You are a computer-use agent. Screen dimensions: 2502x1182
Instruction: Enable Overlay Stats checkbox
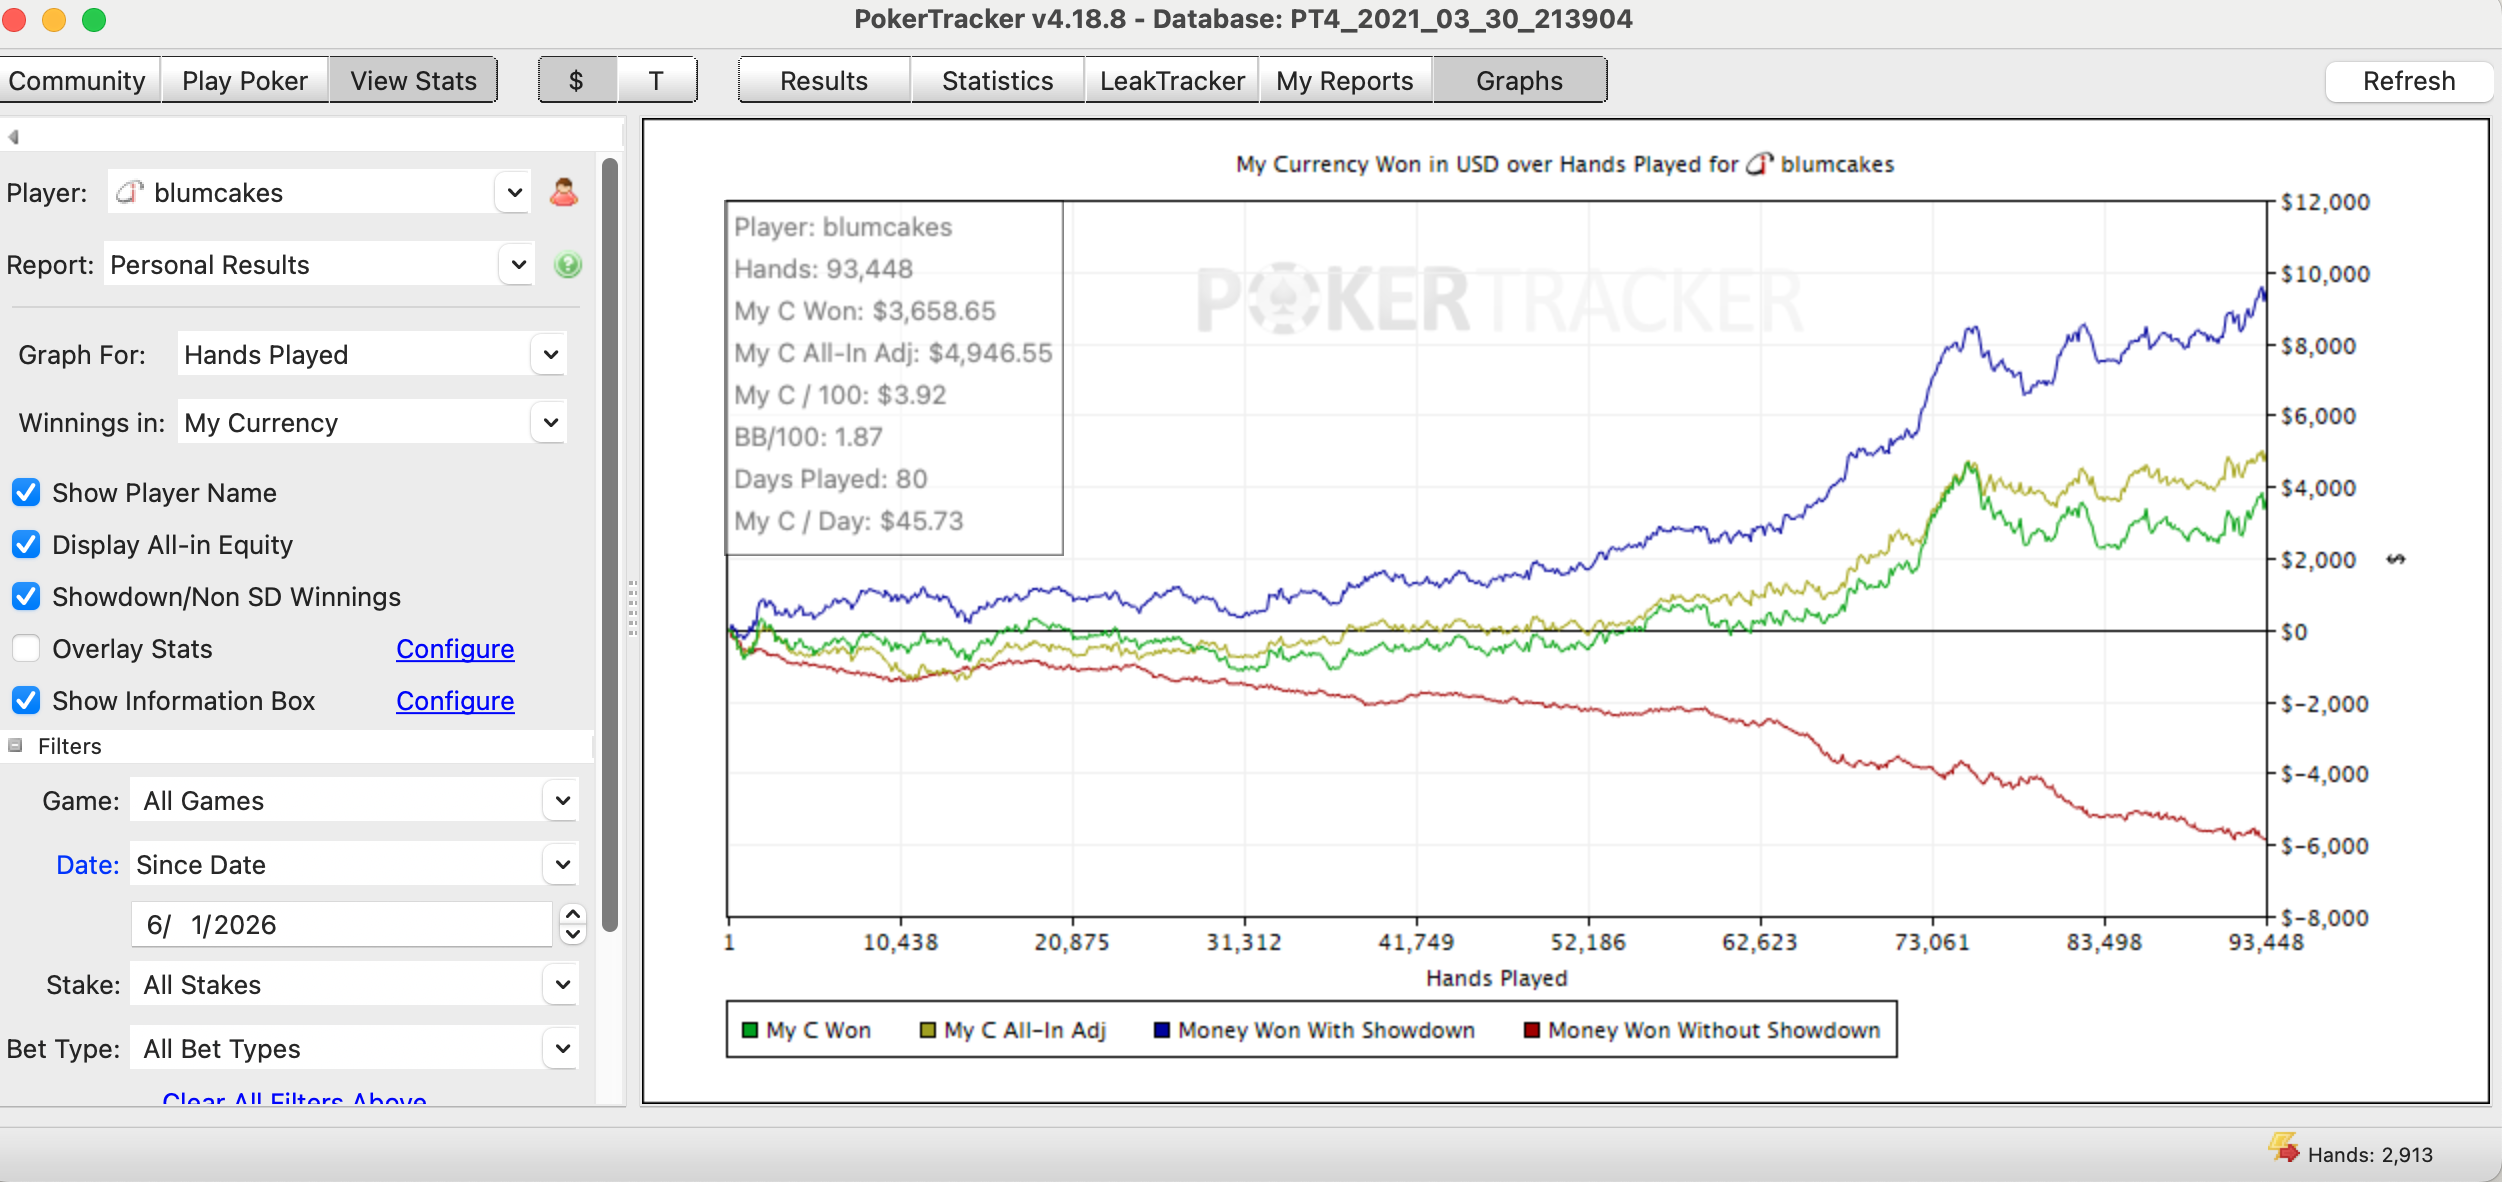click(x=26, y=649)
